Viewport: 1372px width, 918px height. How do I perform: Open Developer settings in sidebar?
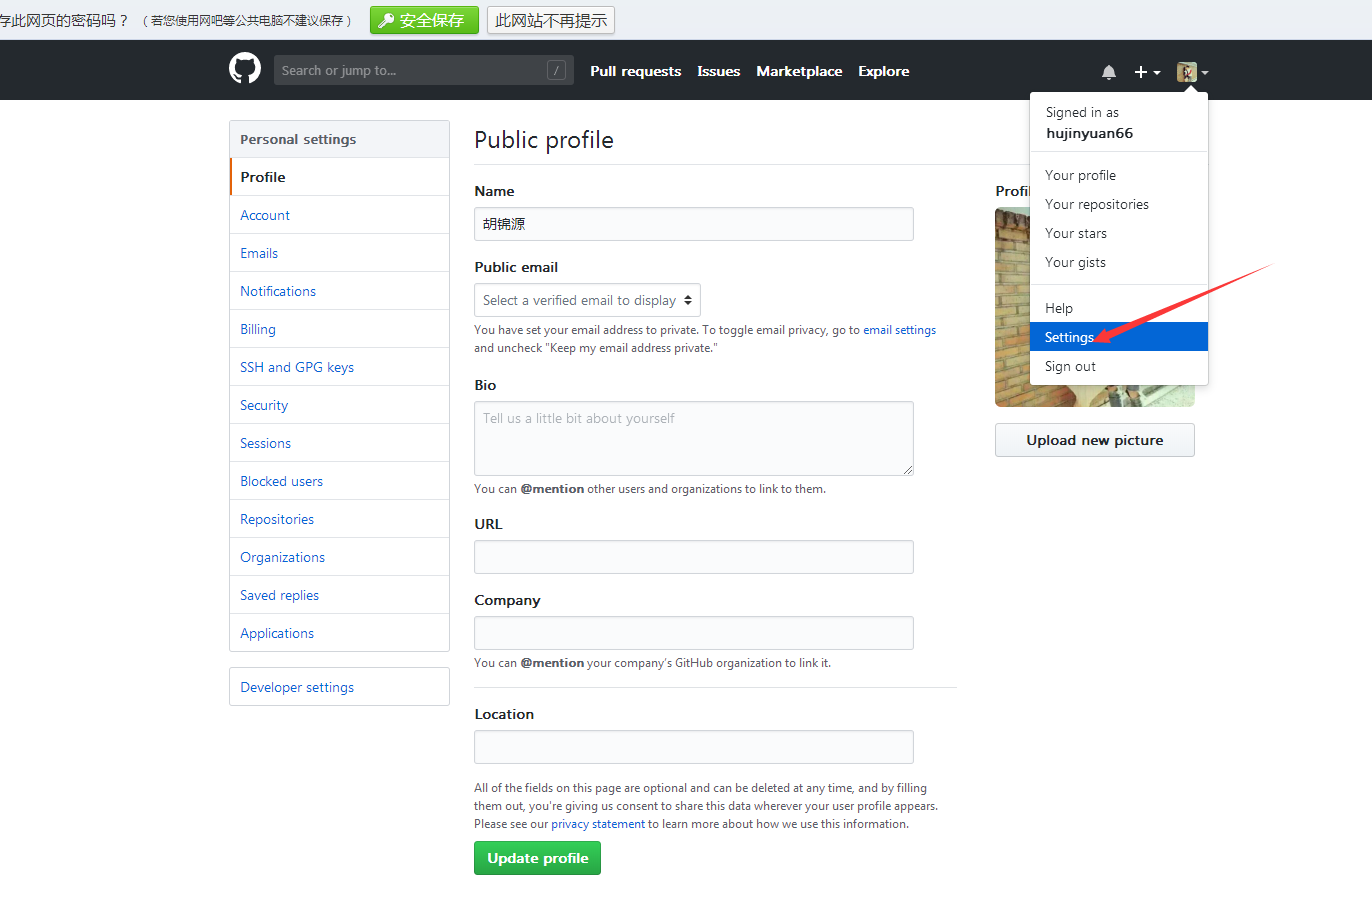point(297,687)
